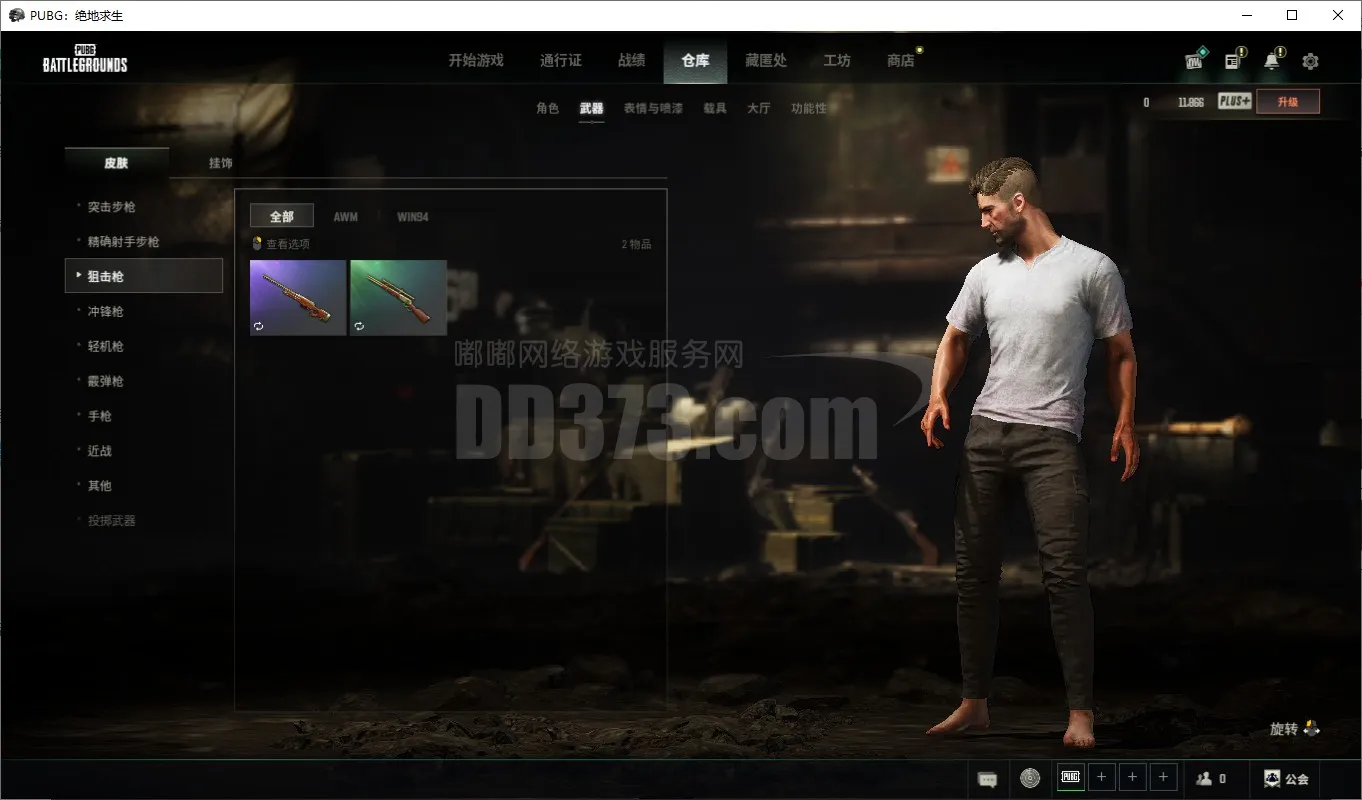Minimize the PUBG window

click(1247, 15)
